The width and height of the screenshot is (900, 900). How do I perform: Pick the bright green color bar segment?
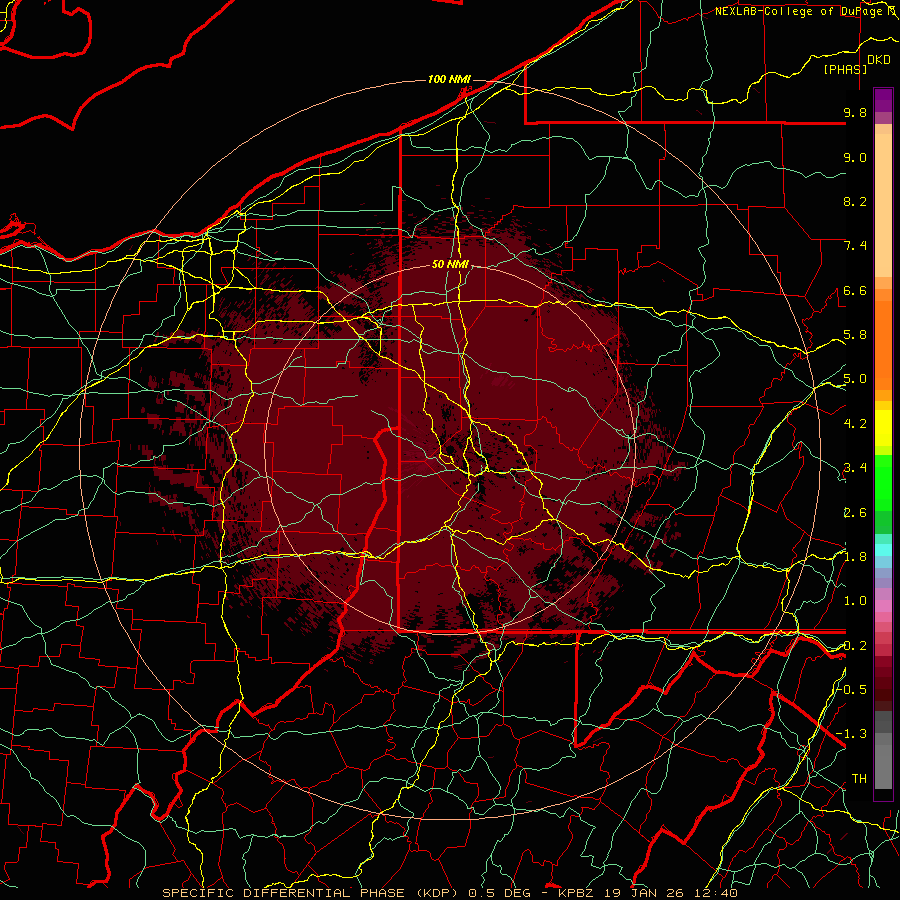pos(883,482)
